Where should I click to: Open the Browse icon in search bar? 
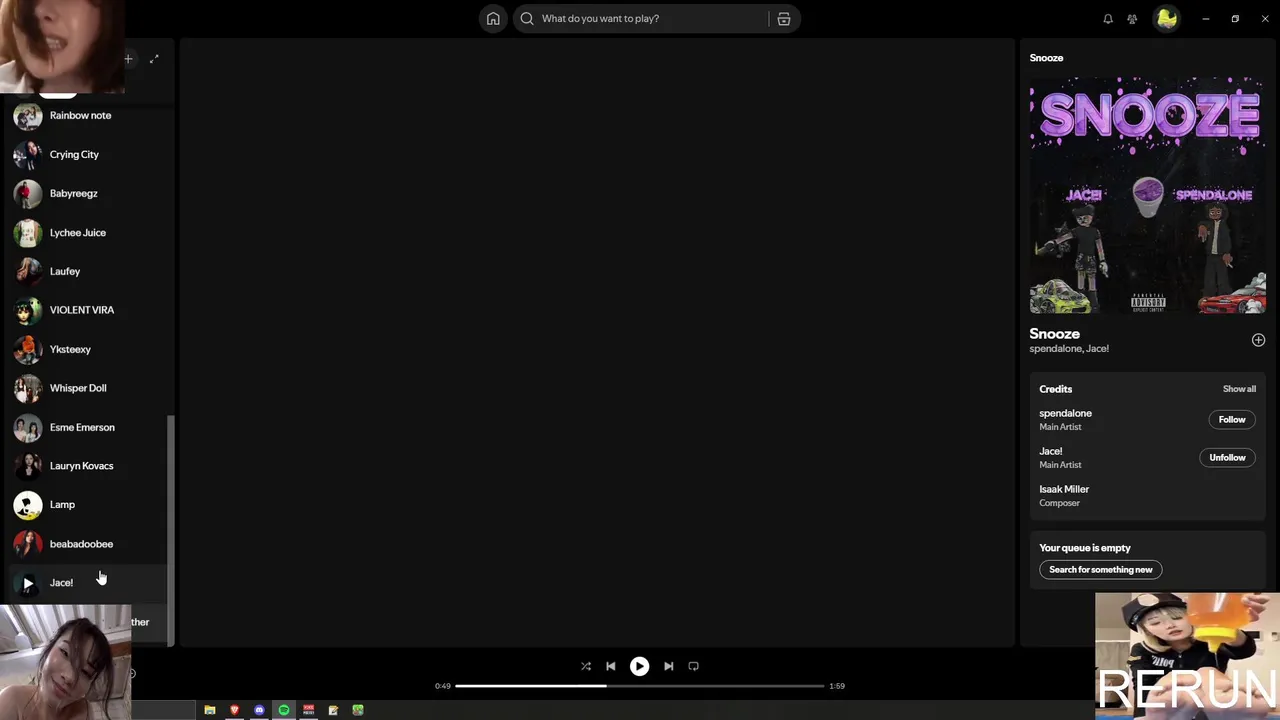coord(784,19)
